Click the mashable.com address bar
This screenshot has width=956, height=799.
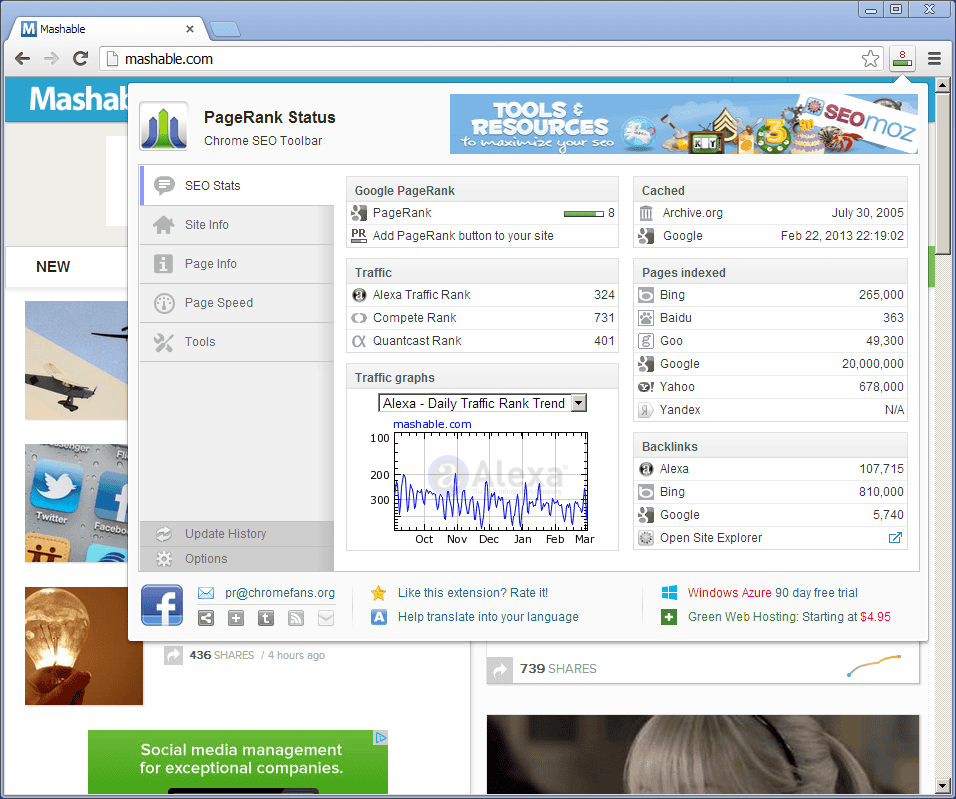pyautogui.click(x=482, y=59)
